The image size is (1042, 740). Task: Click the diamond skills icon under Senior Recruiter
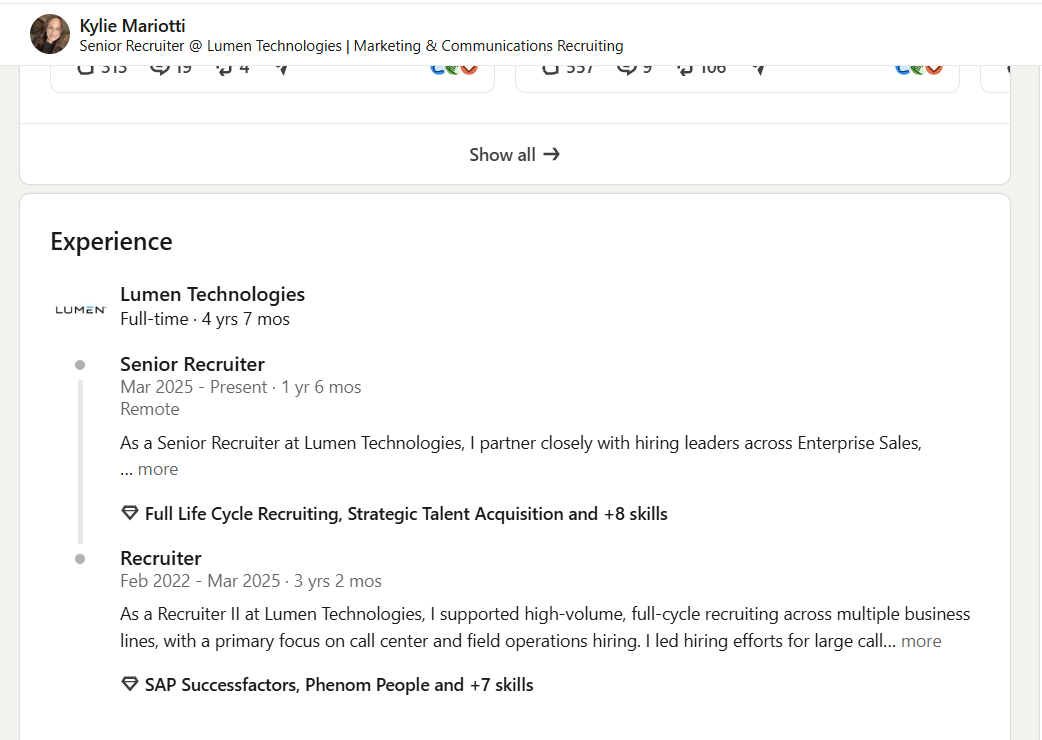pos(130,513)
